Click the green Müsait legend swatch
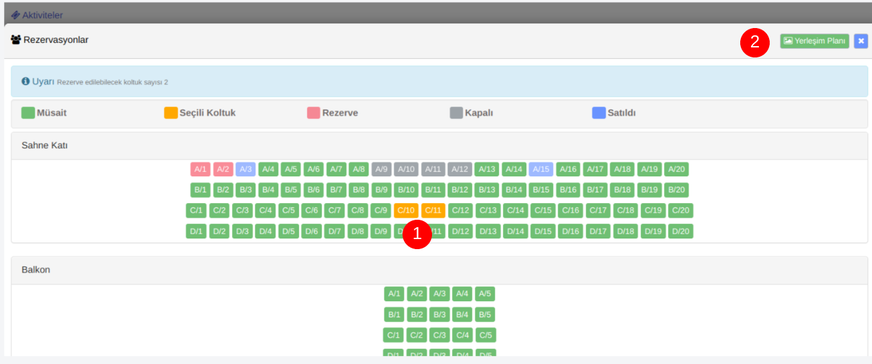 [28, 113]
